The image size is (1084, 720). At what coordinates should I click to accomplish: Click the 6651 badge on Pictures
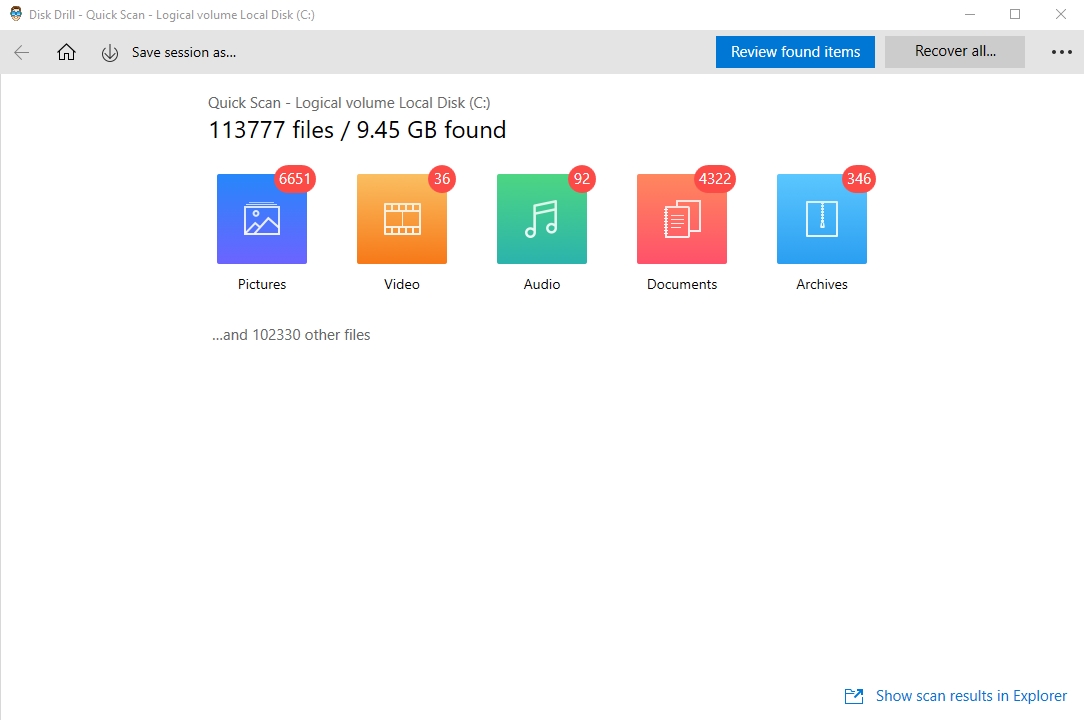pyautogui.click(x=296, y=180)
